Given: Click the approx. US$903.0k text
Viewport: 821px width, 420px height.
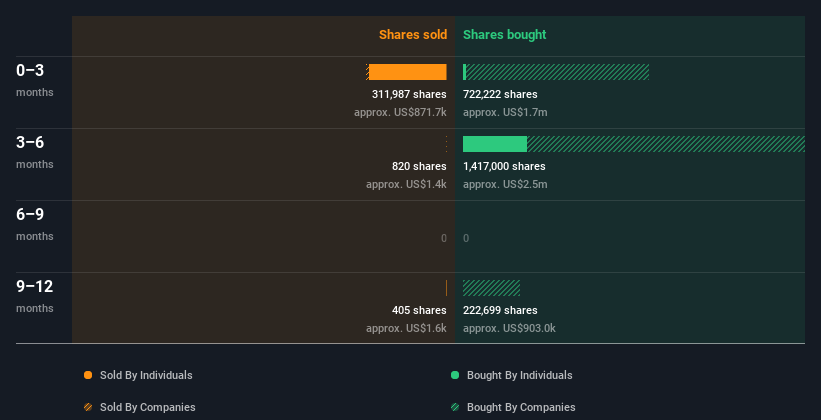Looking at the screenshot, I should click(509, 328).
